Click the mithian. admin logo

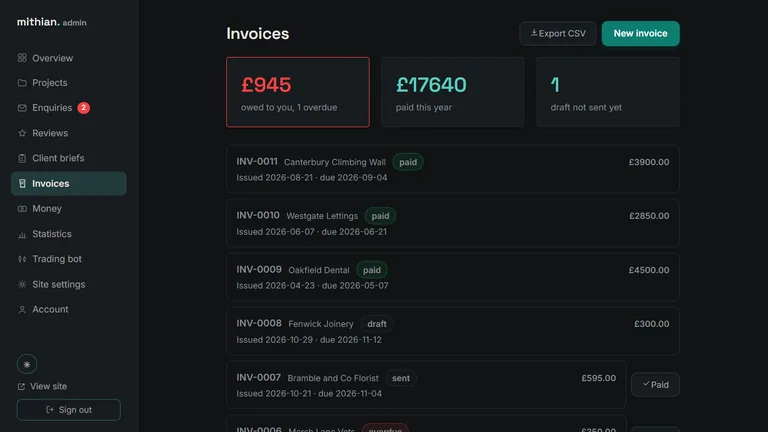(x=51, y=22)
